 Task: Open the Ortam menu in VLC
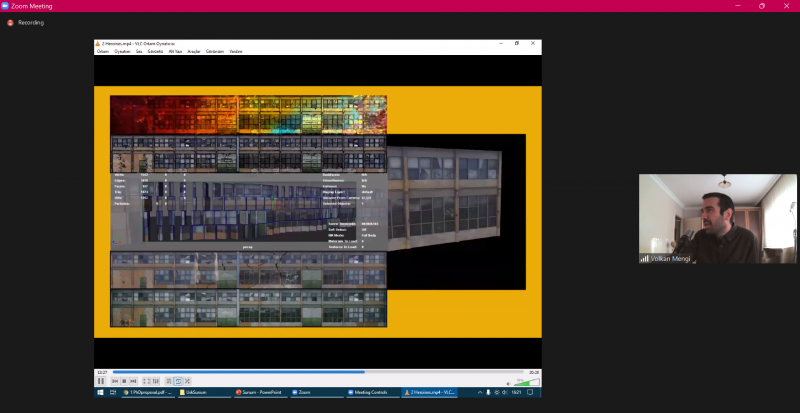102,51
